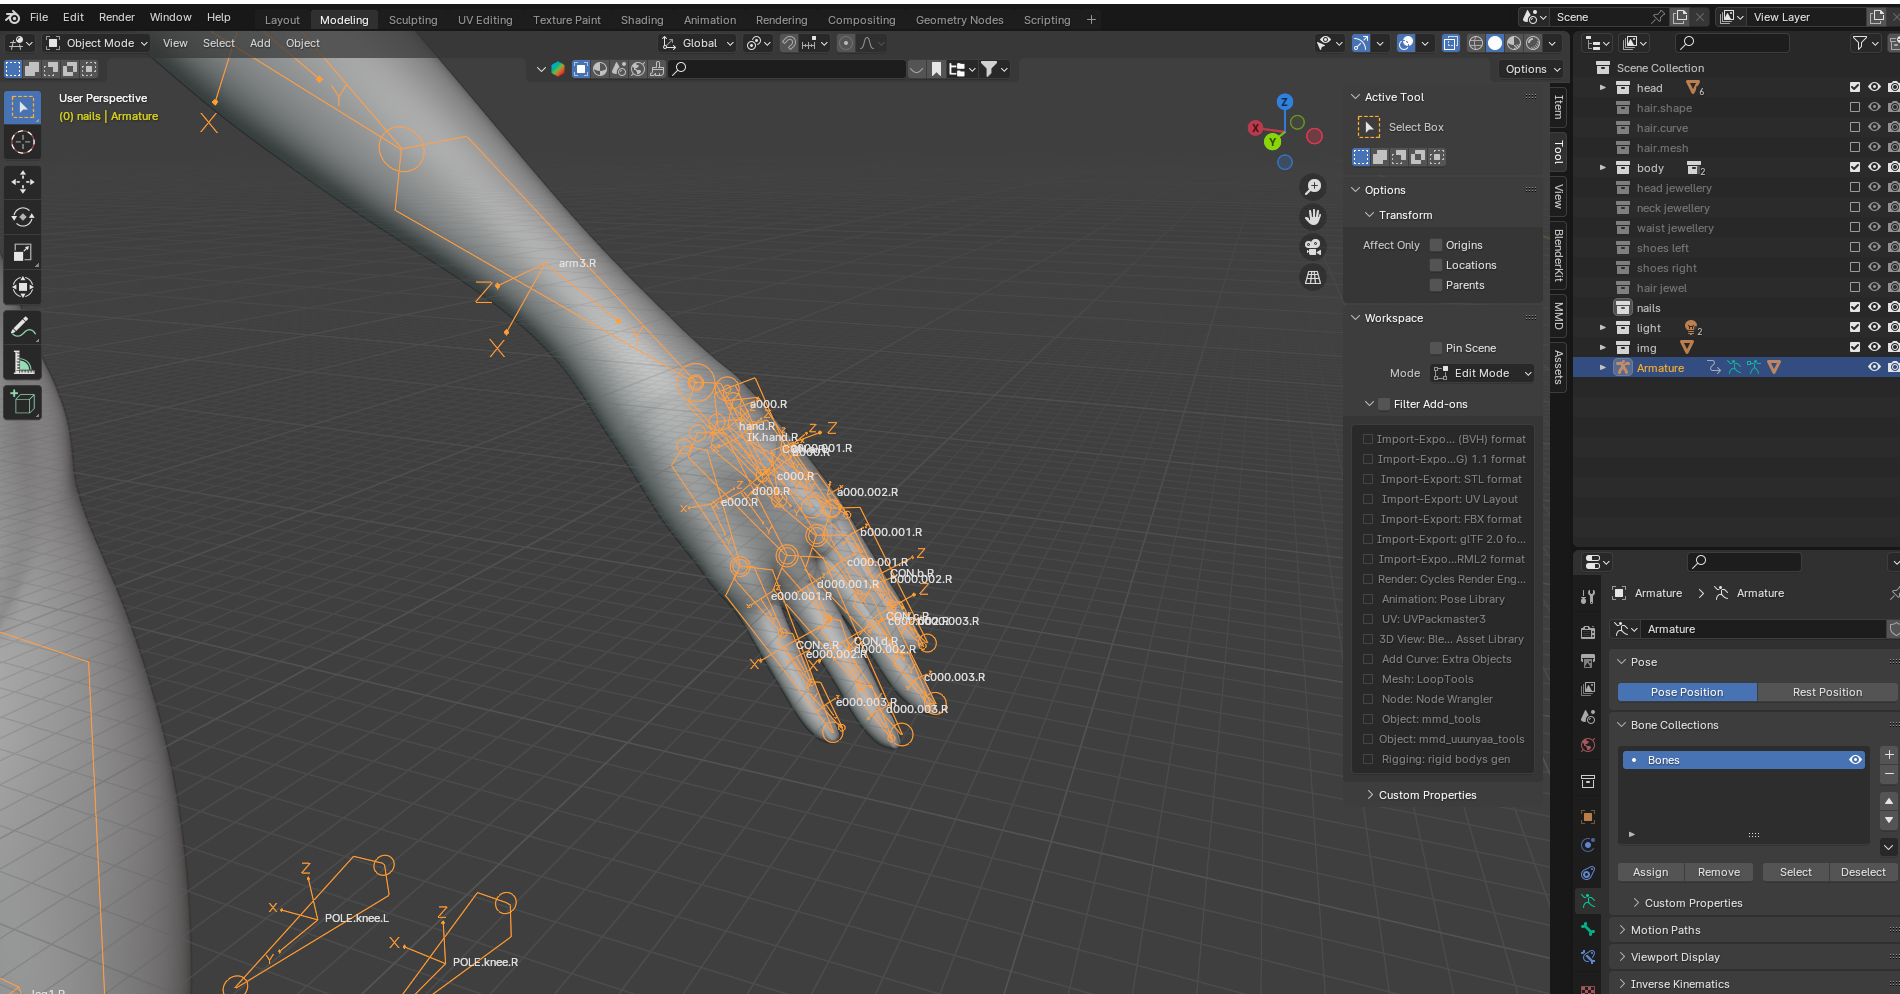Select the Add Cube tool
1900x994 pixels.
(23, 403)
